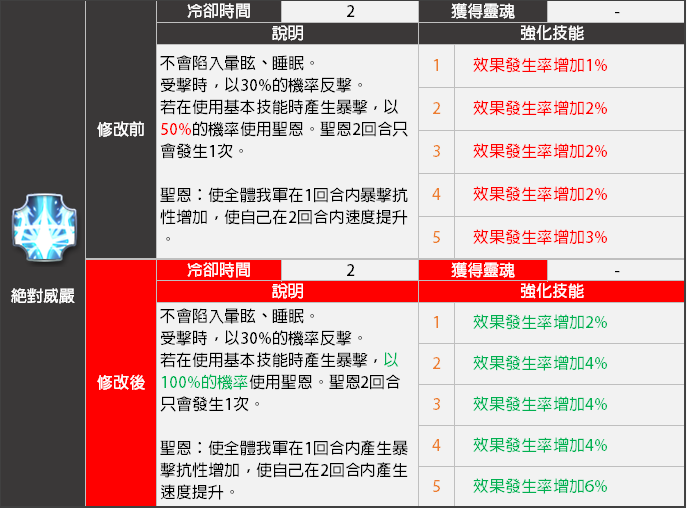Select green 效果發生率增加6% enhancement row

[x=539, y=487]
